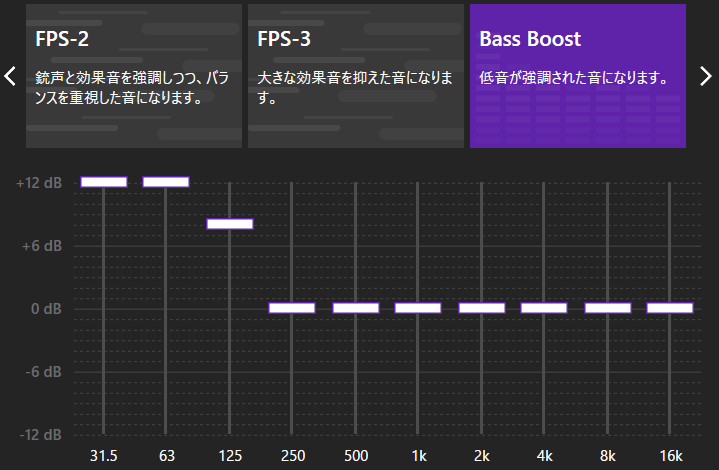Viewport: 719px width, 470px height.
Task: Click the 16k frequency label
Action: pos(670,456)
